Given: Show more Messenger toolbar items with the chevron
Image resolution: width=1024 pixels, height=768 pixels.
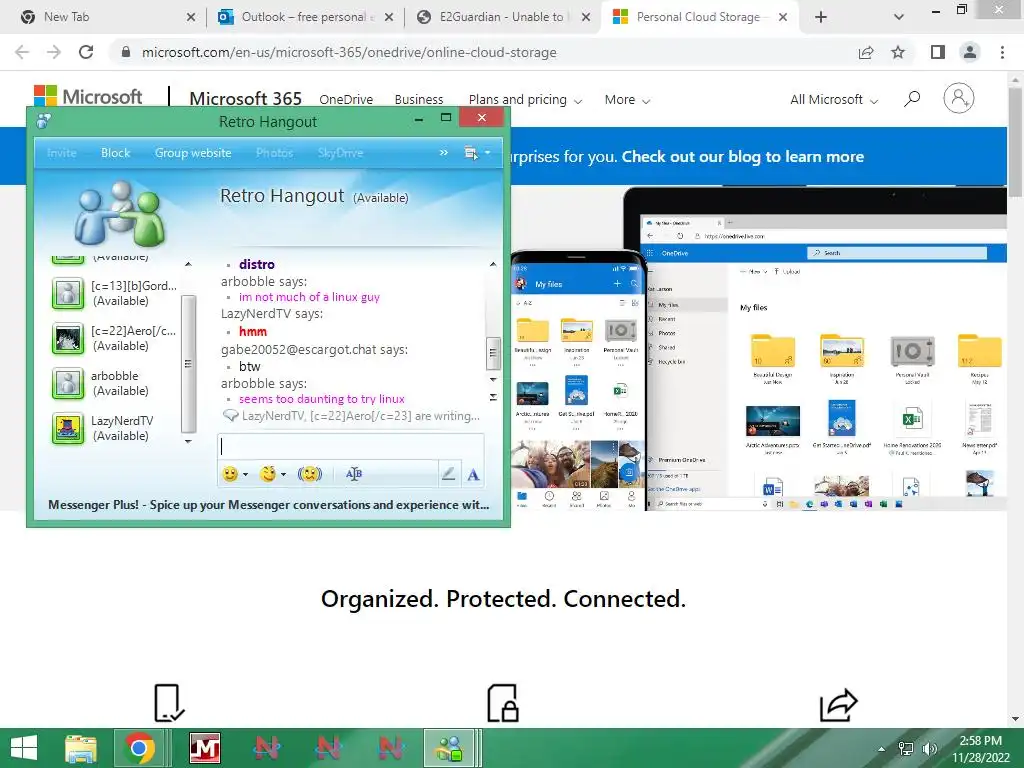Looking at the screenshot, I should pyautogui.click(x=443, y=153).
